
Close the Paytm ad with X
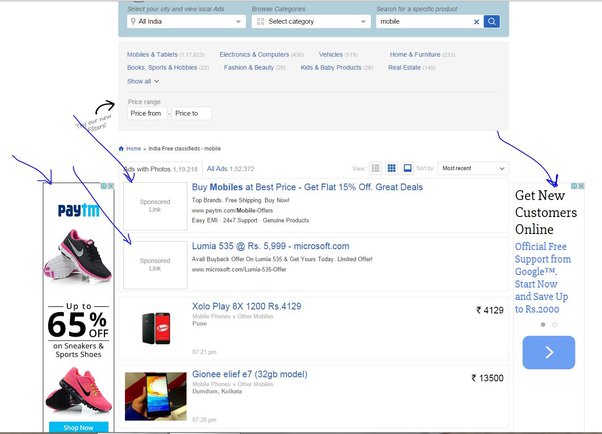[x=111, y=186]
